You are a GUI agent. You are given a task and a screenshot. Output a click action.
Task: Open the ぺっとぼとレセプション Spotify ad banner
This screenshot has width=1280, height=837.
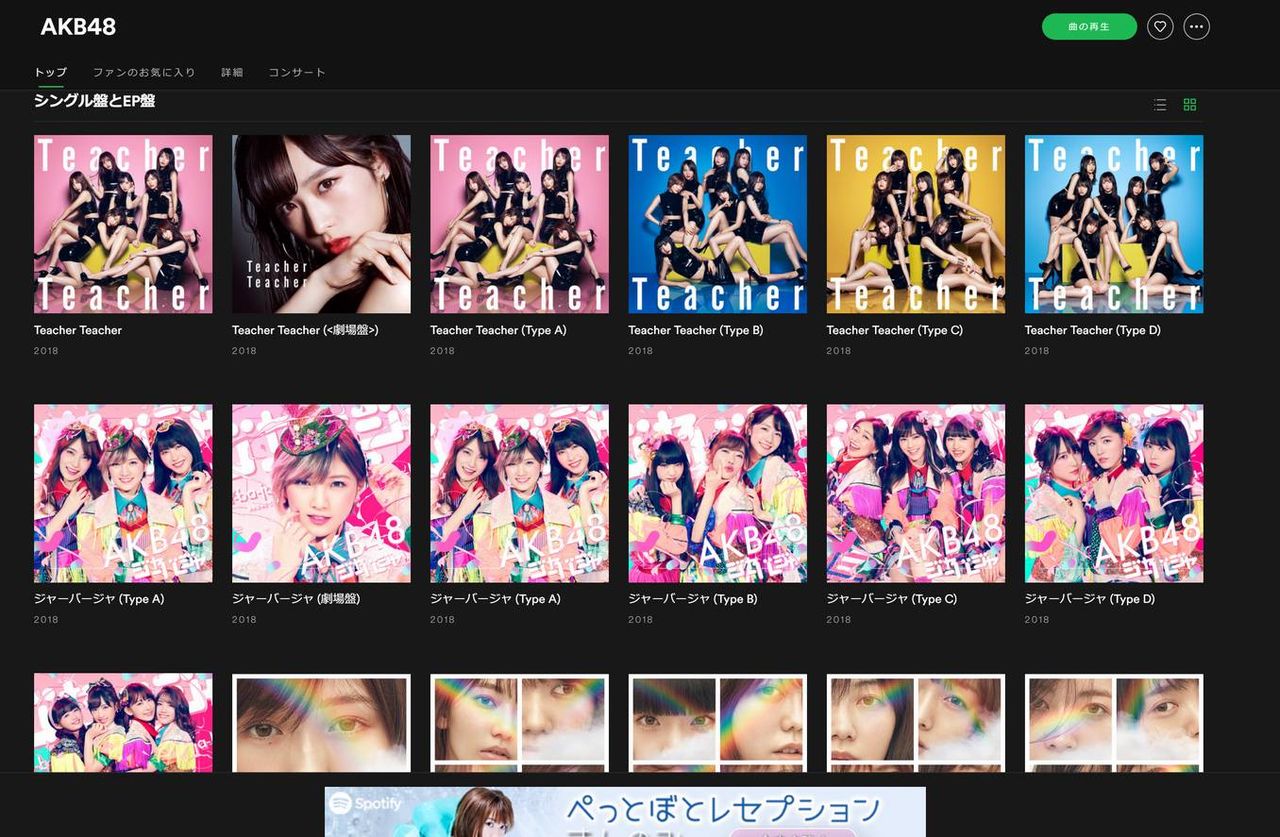(x=625, y=812)
